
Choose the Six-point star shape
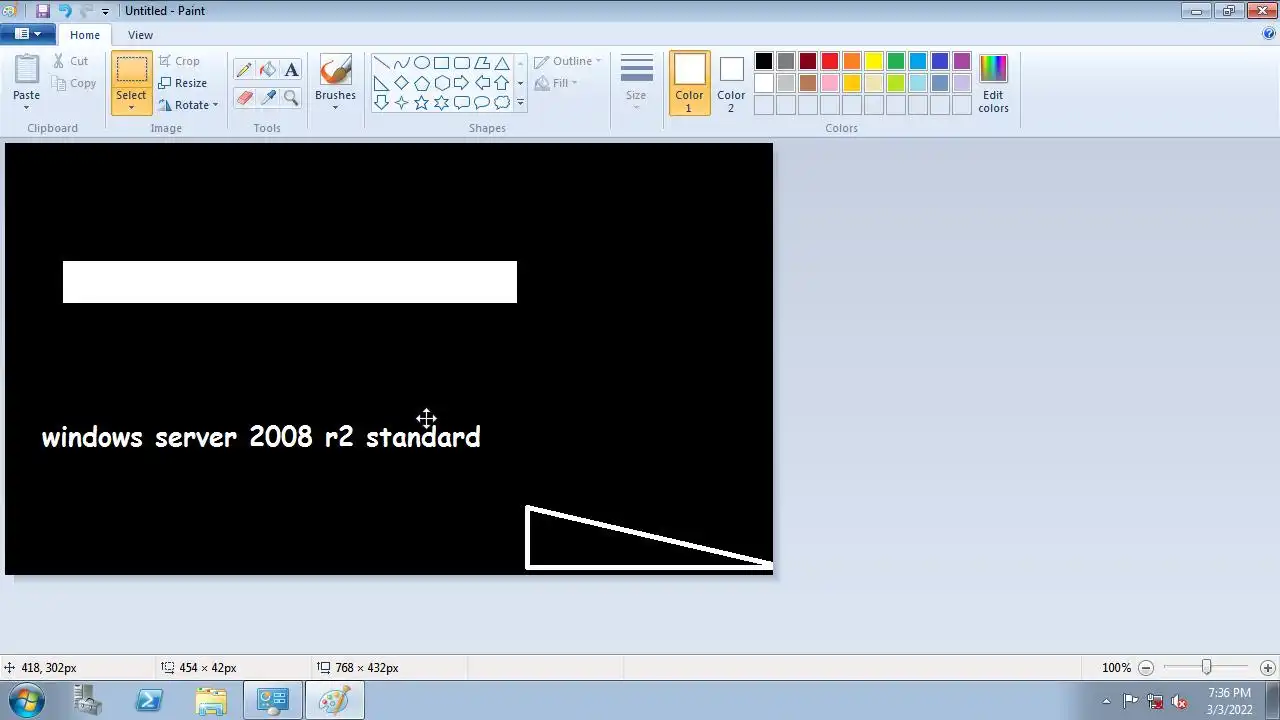(441, 102)
